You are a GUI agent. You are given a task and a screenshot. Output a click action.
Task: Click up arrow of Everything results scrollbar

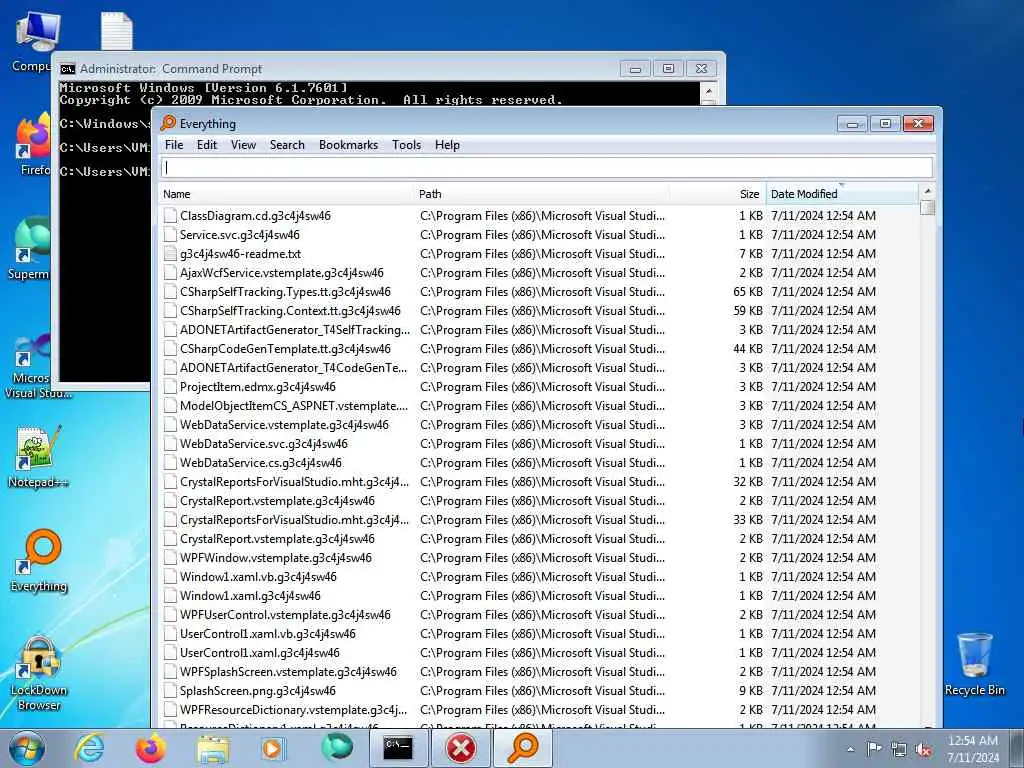coord(927,191)
